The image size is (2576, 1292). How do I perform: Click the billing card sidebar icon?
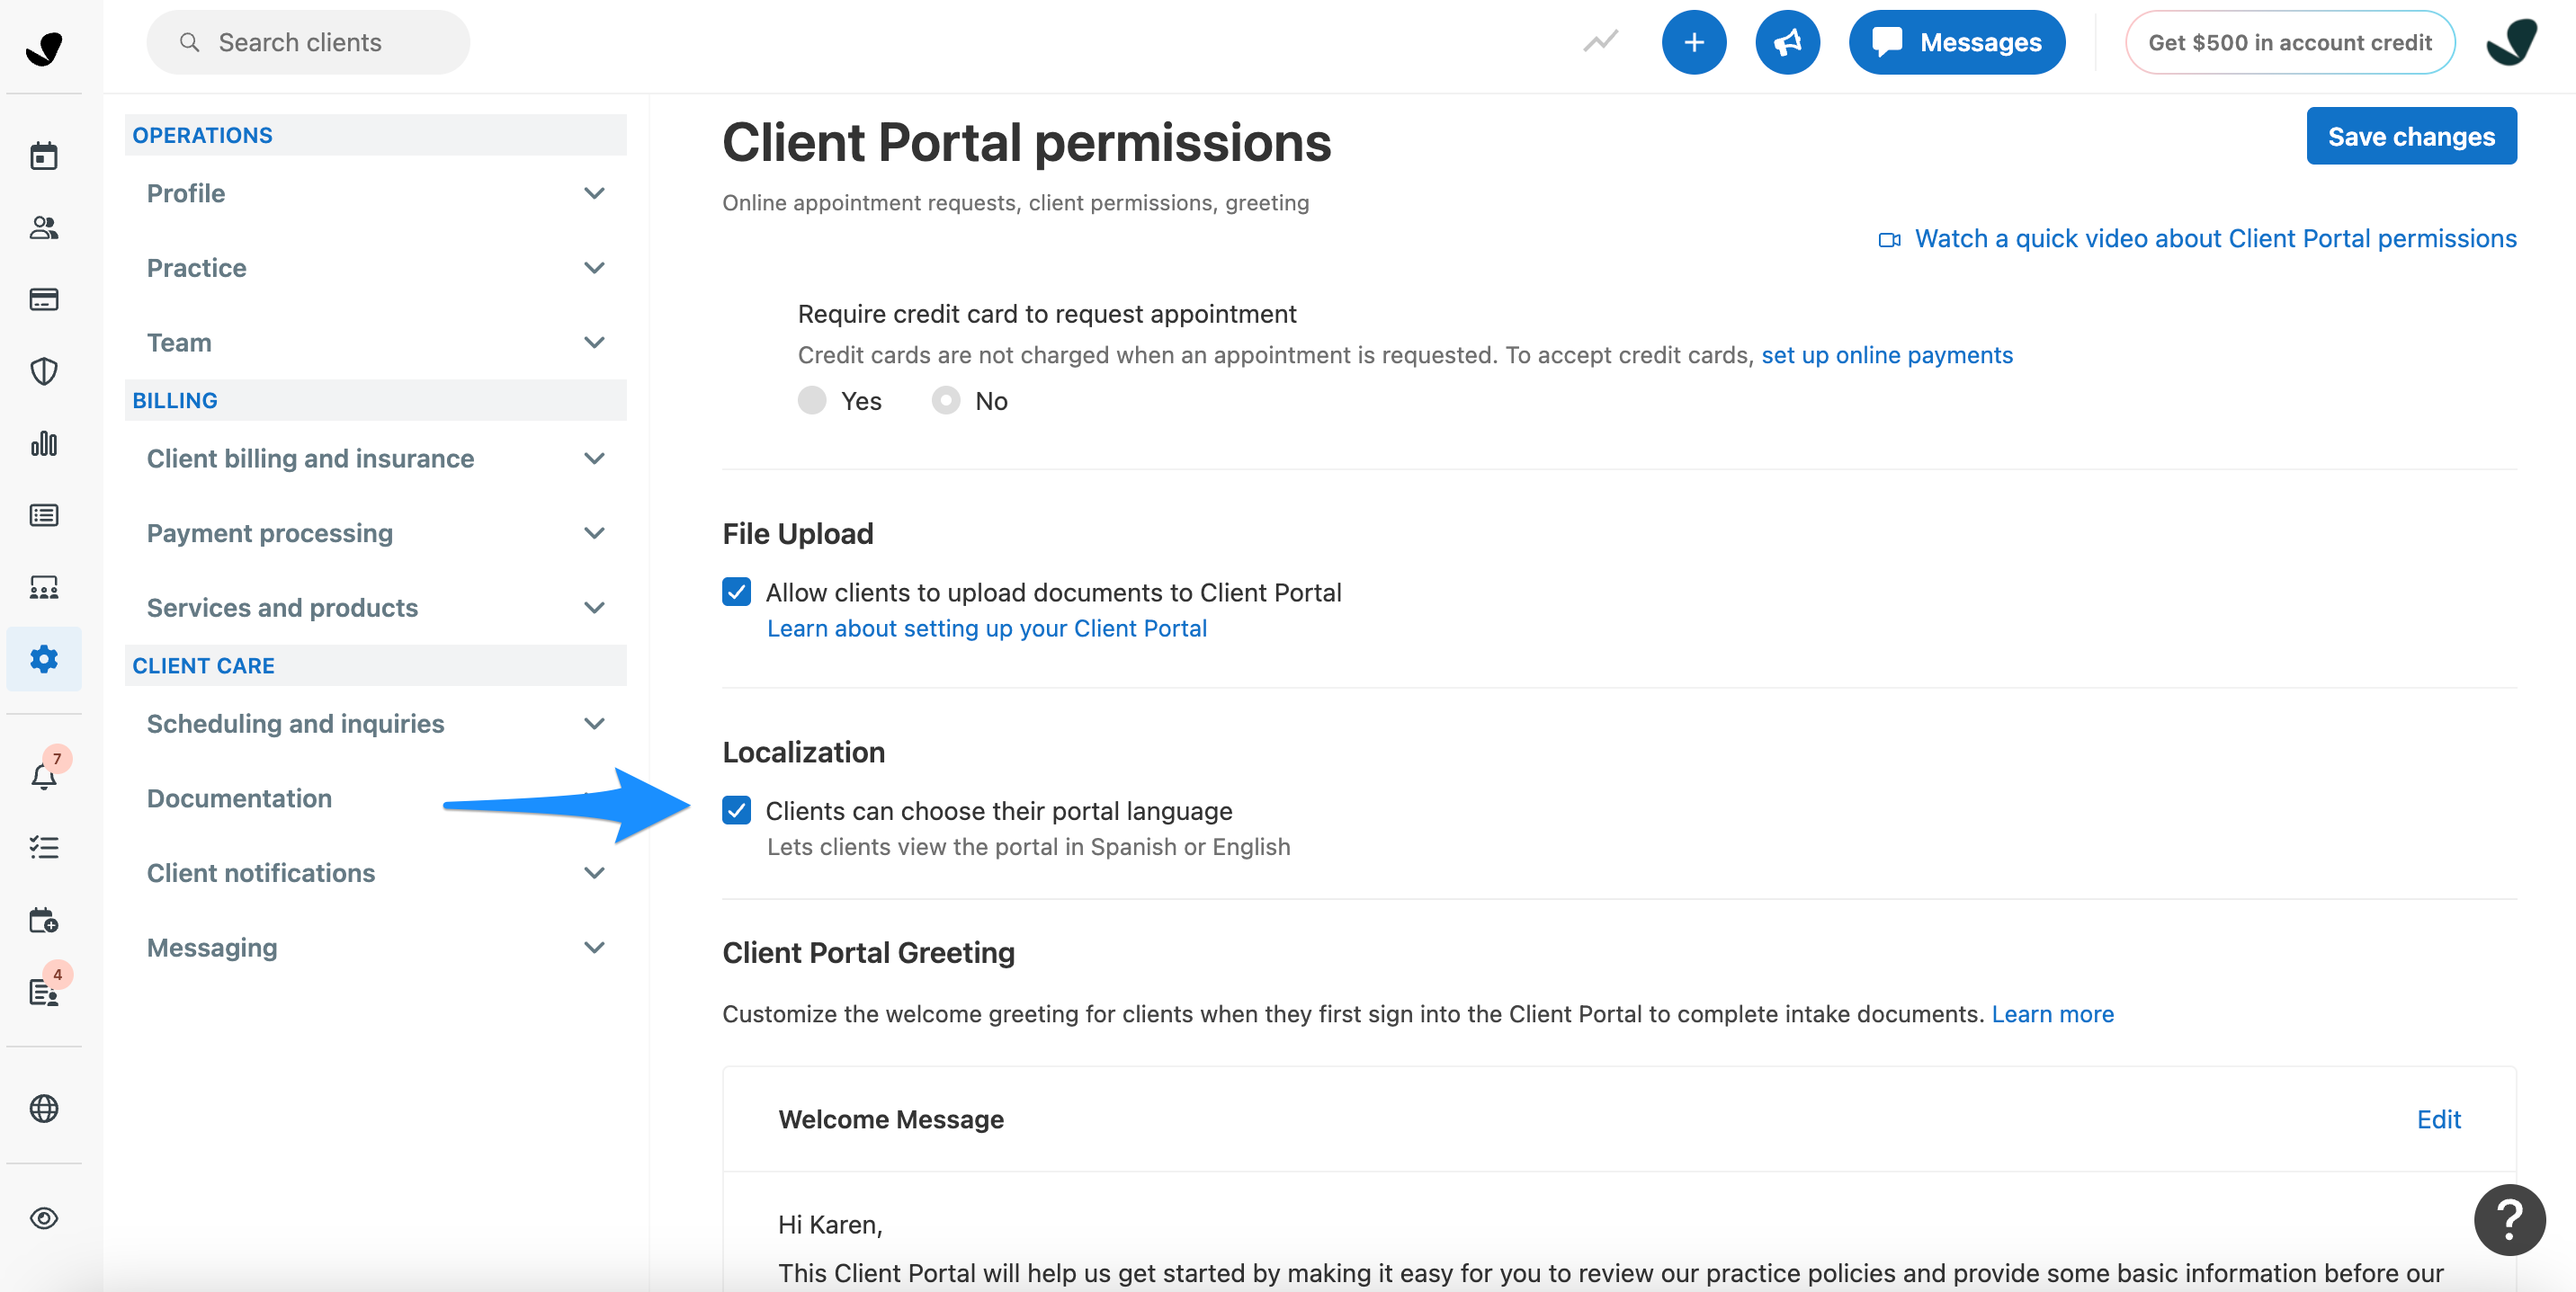pyautogui.click(x=43, y=299)
